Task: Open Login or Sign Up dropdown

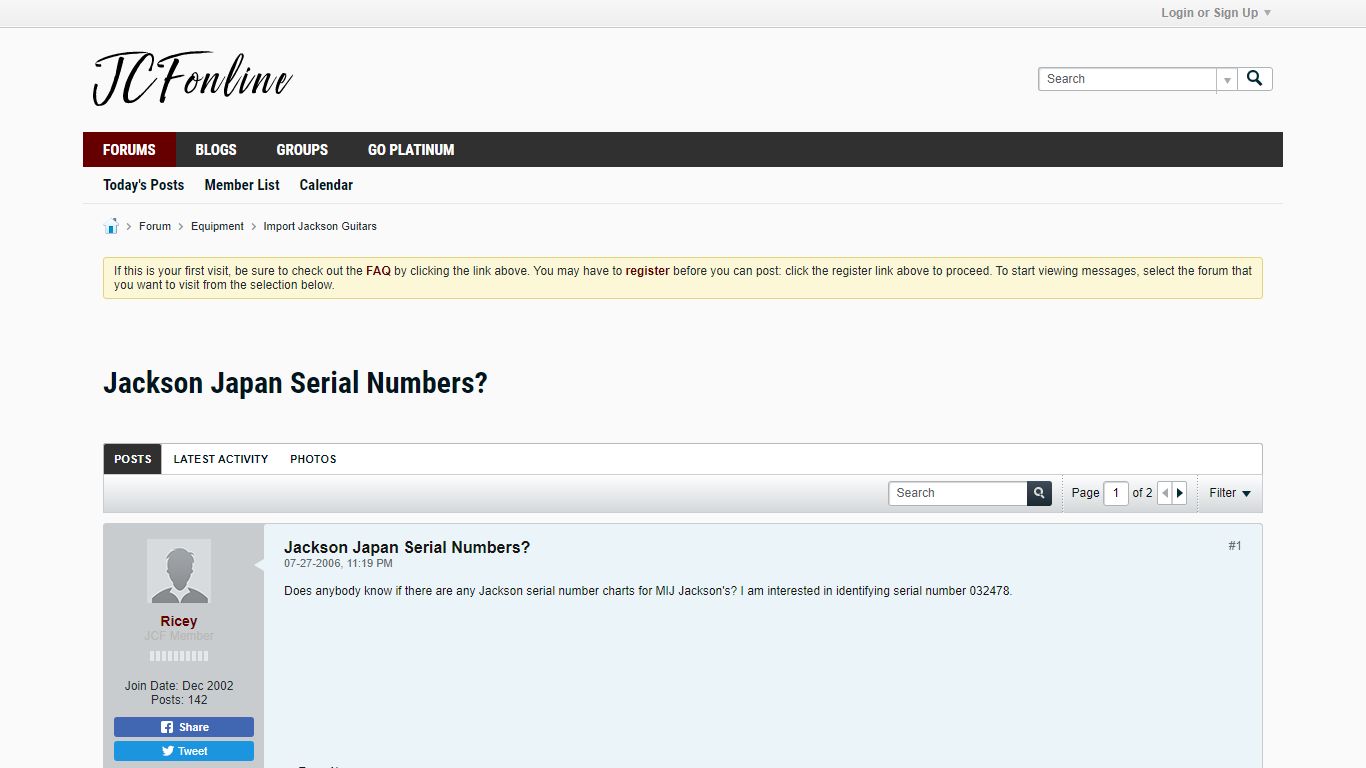Action: click(x=1216, y=13)
